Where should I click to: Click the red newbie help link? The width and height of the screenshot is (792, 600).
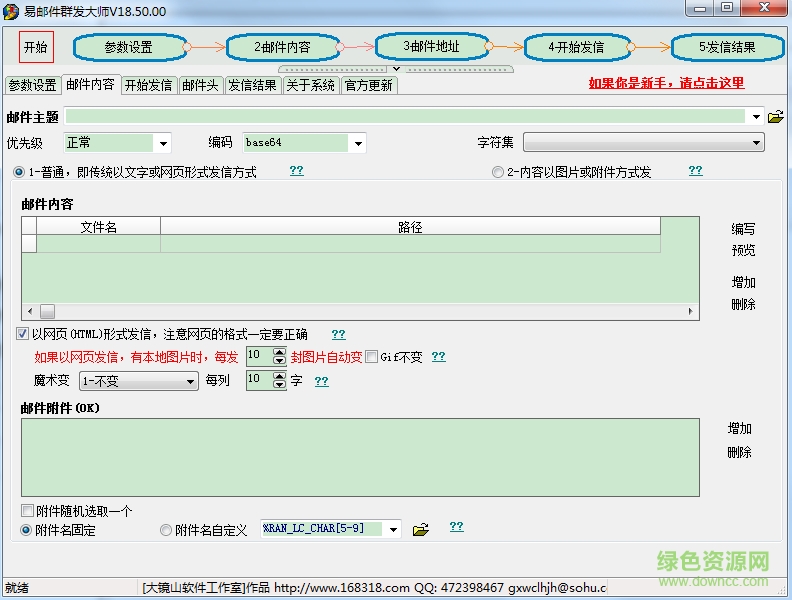[666, 83]
